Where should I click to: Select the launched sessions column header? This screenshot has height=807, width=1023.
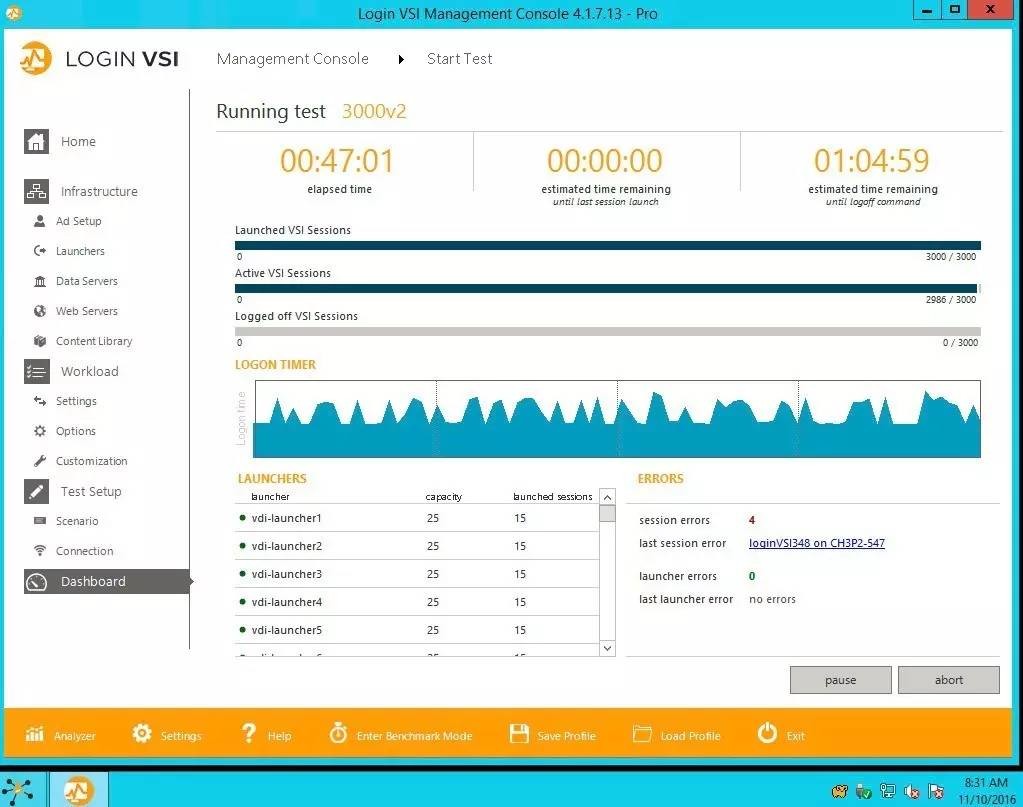(553, 496)
